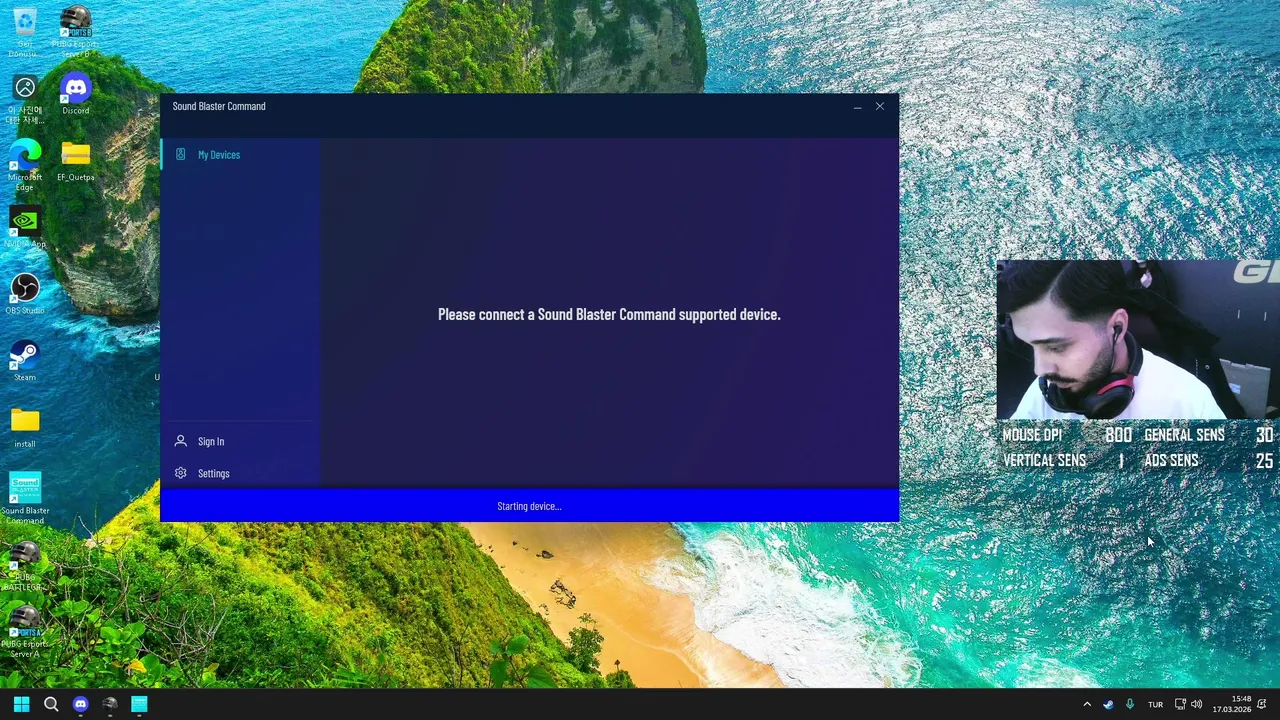Click the Sign In person icon

(181, 441)
